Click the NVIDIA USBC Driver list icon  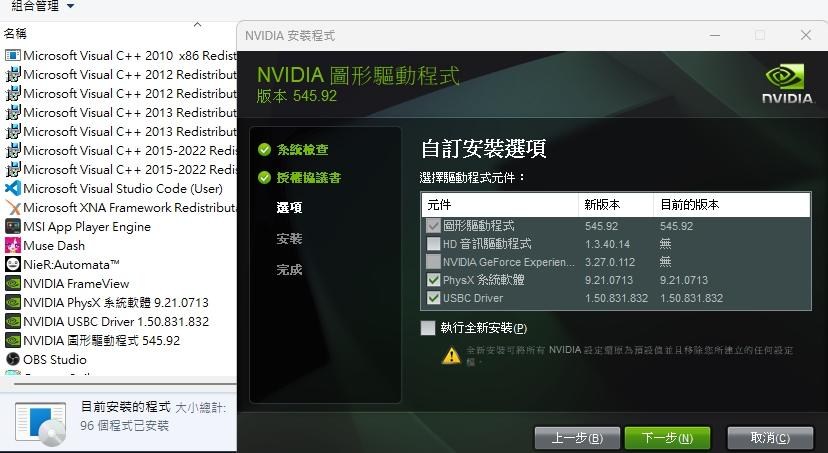click(13, 322)
